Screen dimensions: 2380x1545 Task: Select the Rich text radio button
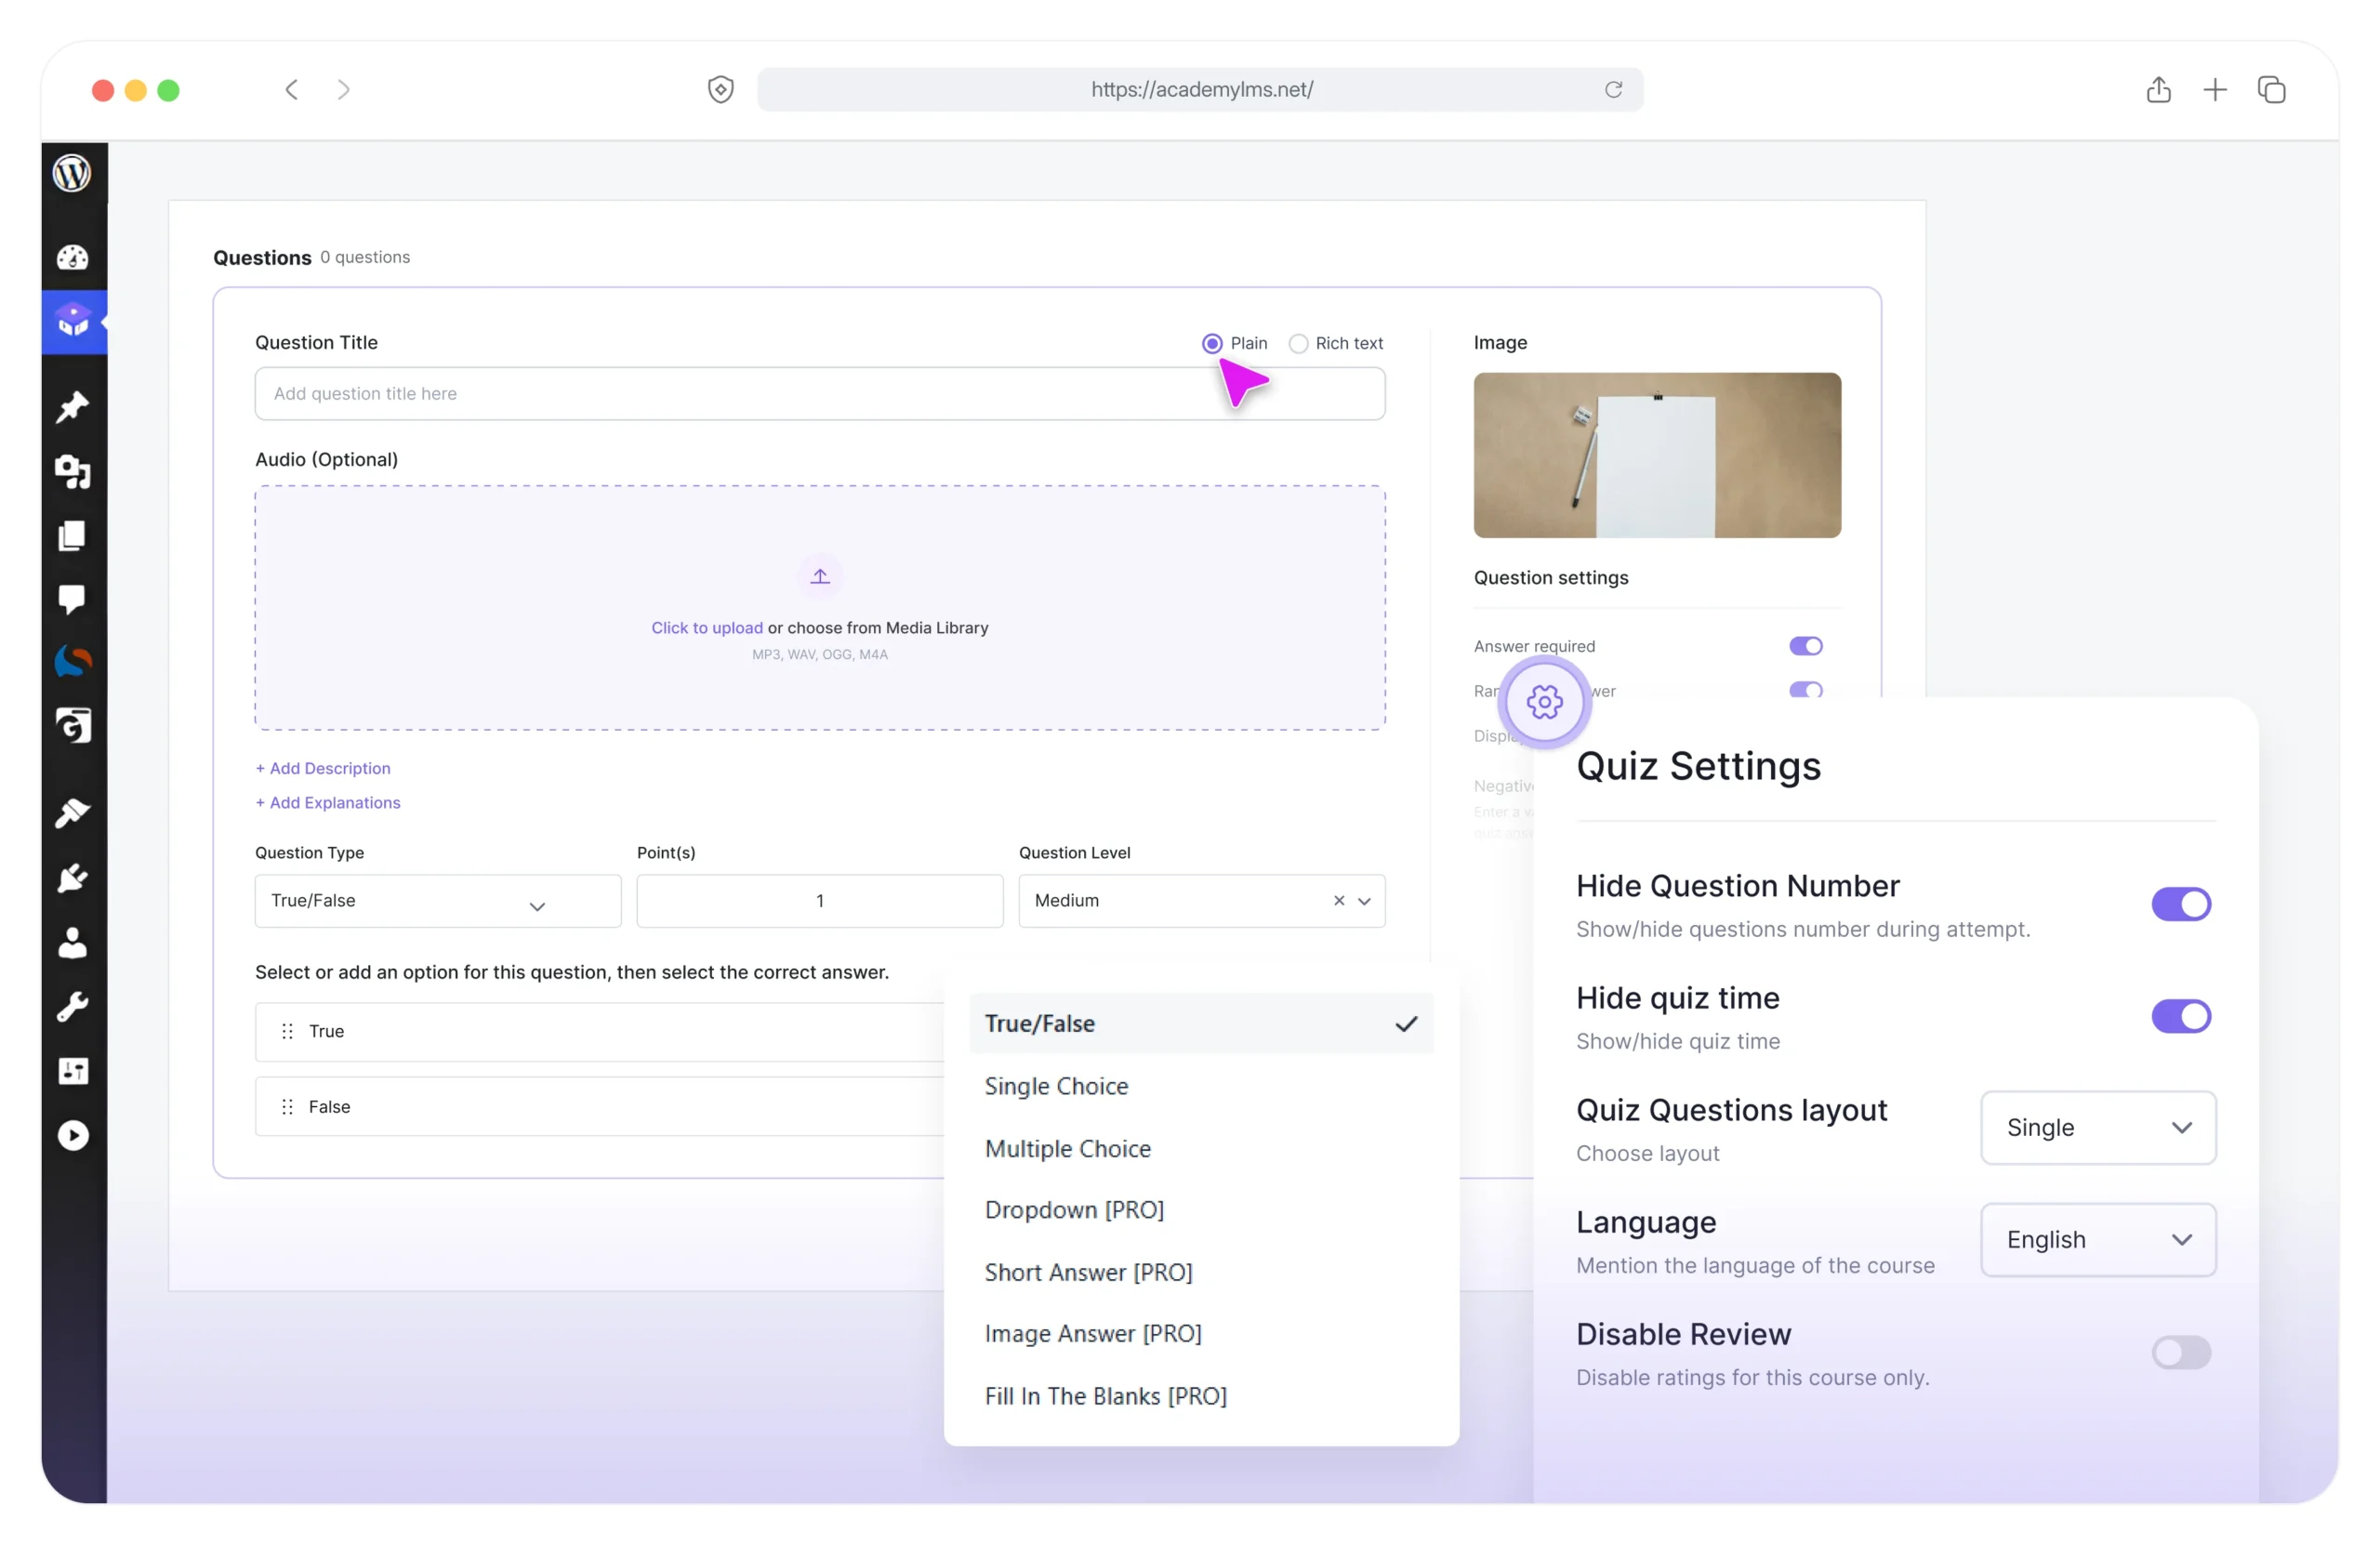click(x=1298, y=344)
